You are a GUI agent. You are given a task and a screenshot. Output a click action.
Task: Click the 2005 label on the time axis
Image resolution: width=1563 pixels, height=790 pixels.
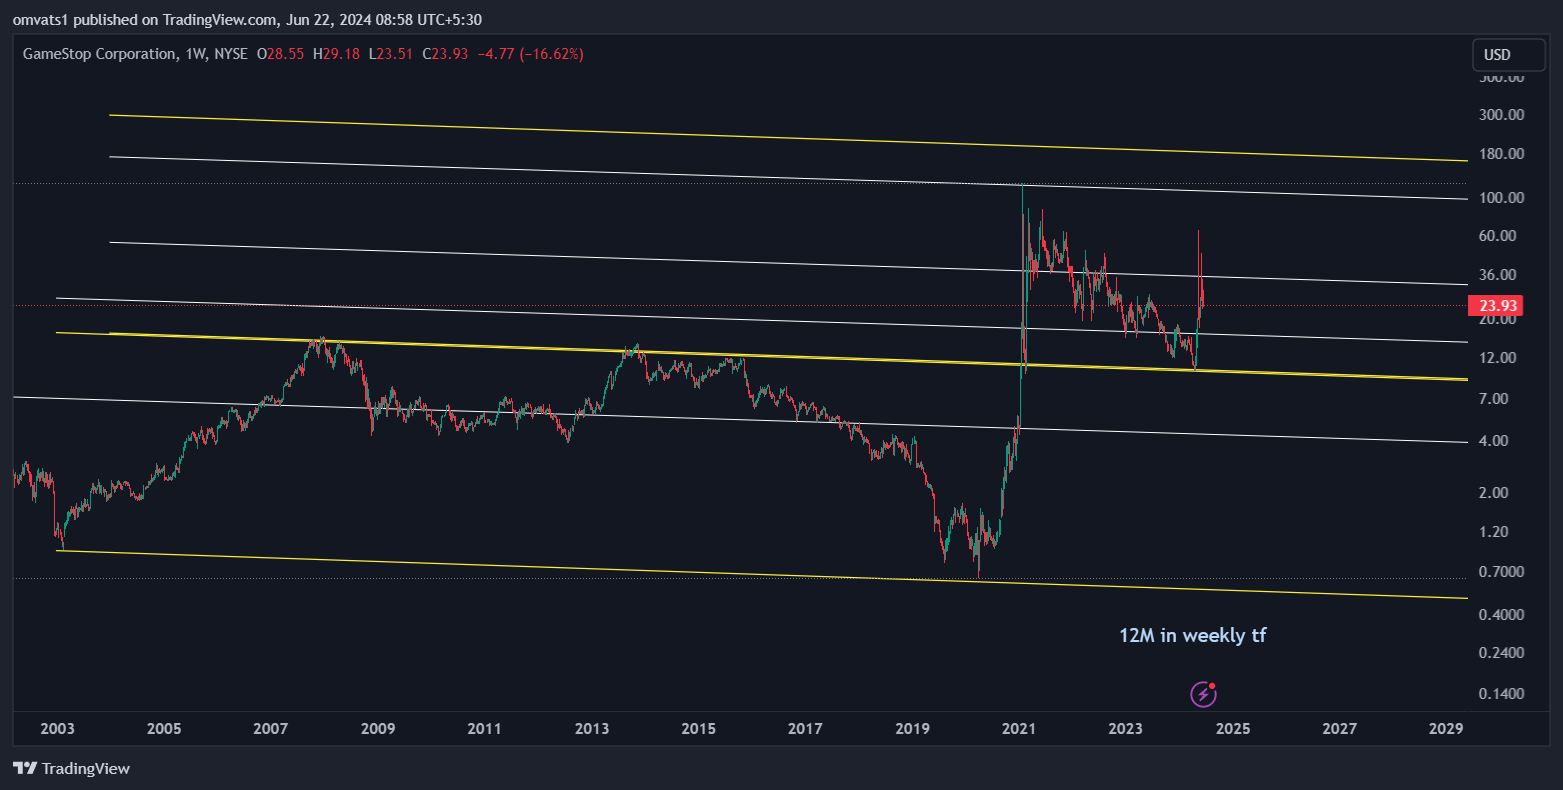click(164, 729)
